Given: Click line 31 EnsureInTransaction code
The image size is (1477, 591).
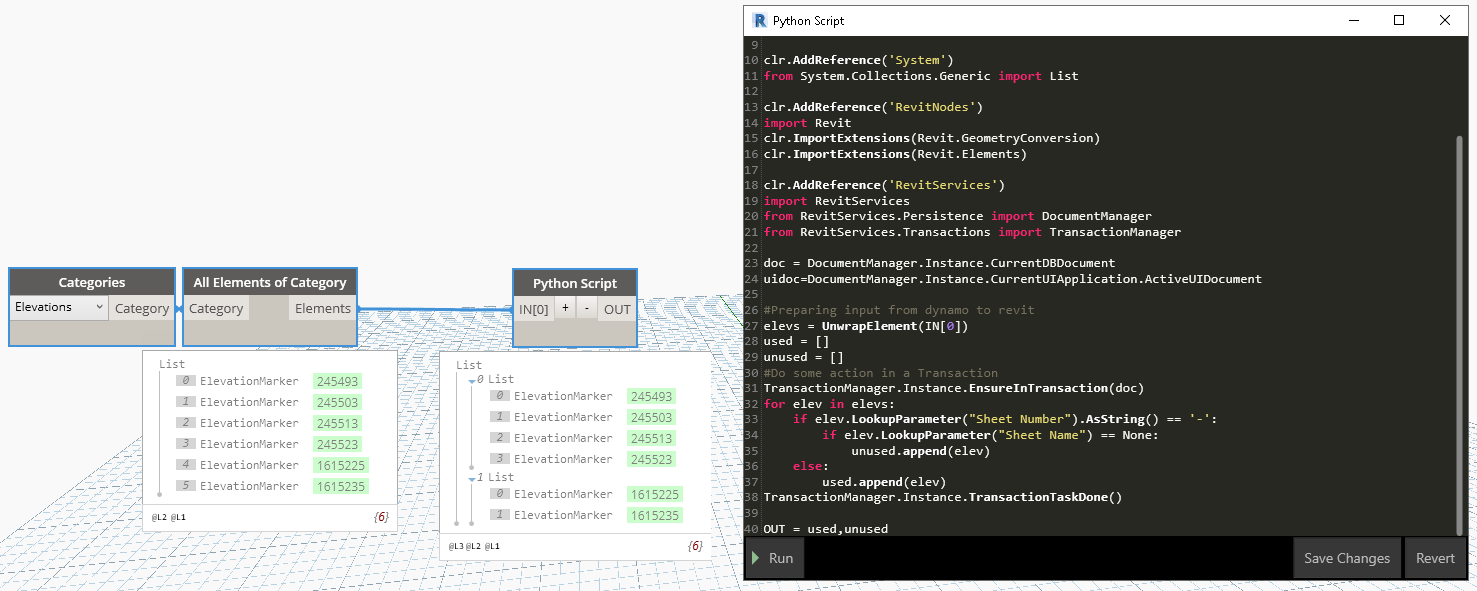Looking at the screenshot, I should point(954,388).
